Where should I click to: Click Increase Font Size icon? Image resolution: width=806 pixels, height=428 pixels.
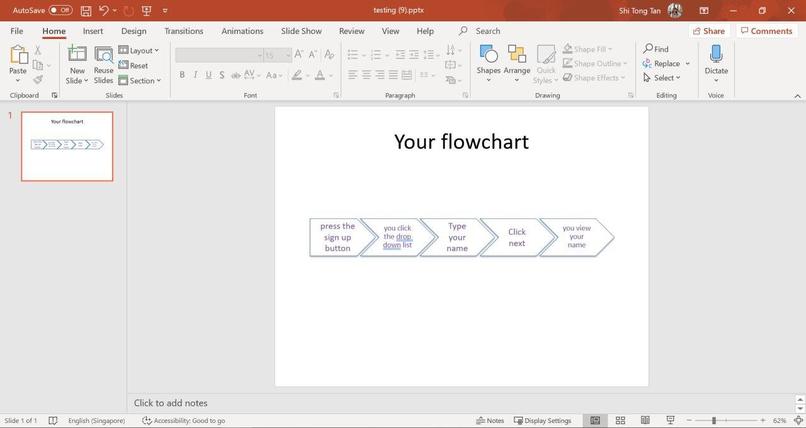pyautogui.click(x=299, y=54)
